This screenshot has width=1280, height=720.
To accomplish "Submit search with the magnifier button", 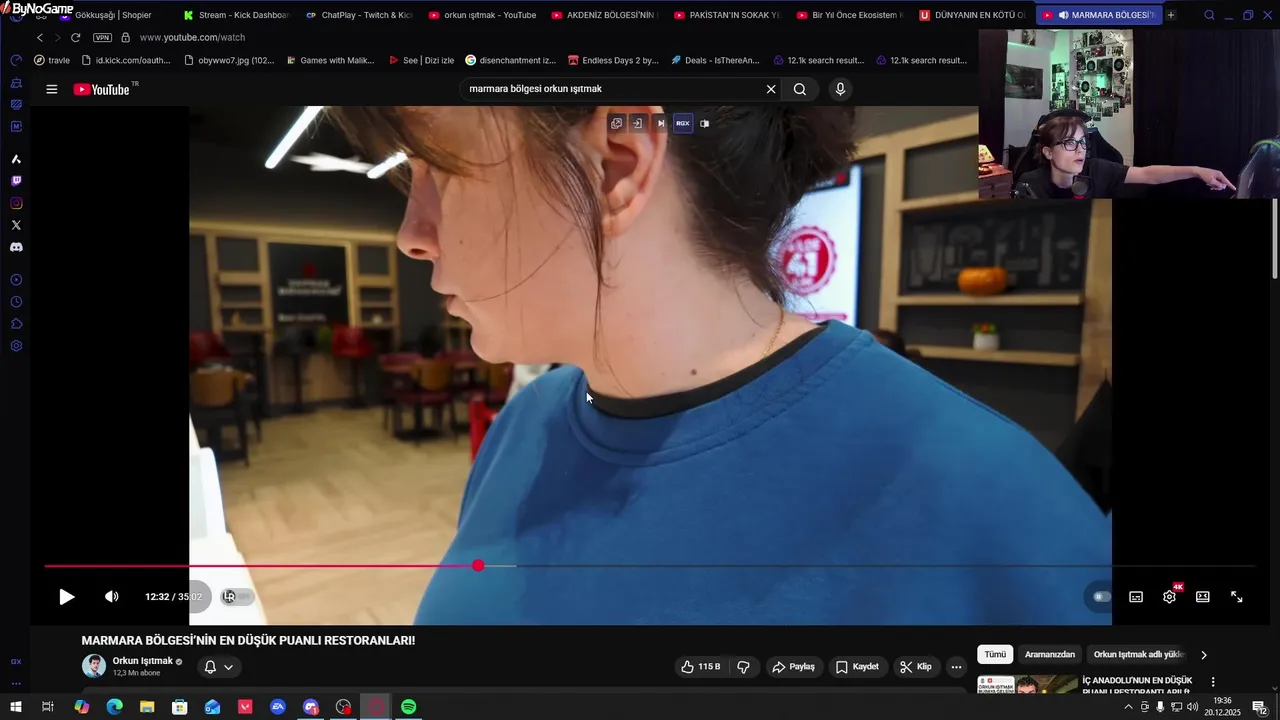I will pyautogui.click(x=800, y=89).
